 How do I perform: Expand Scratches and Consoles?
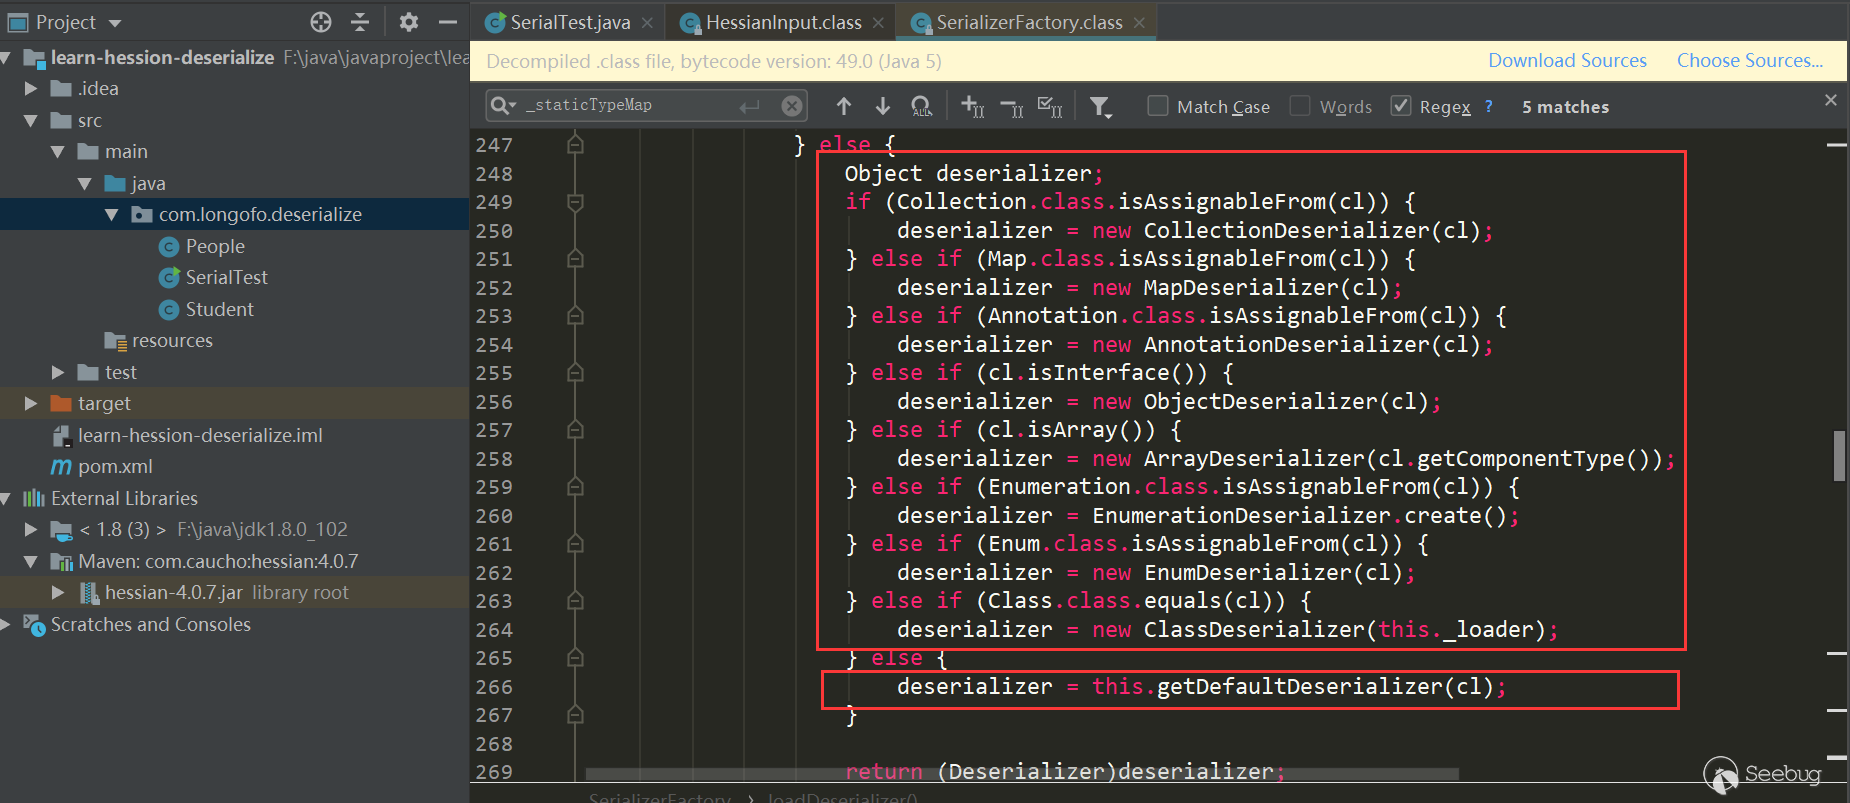click(x=6, y=625)
